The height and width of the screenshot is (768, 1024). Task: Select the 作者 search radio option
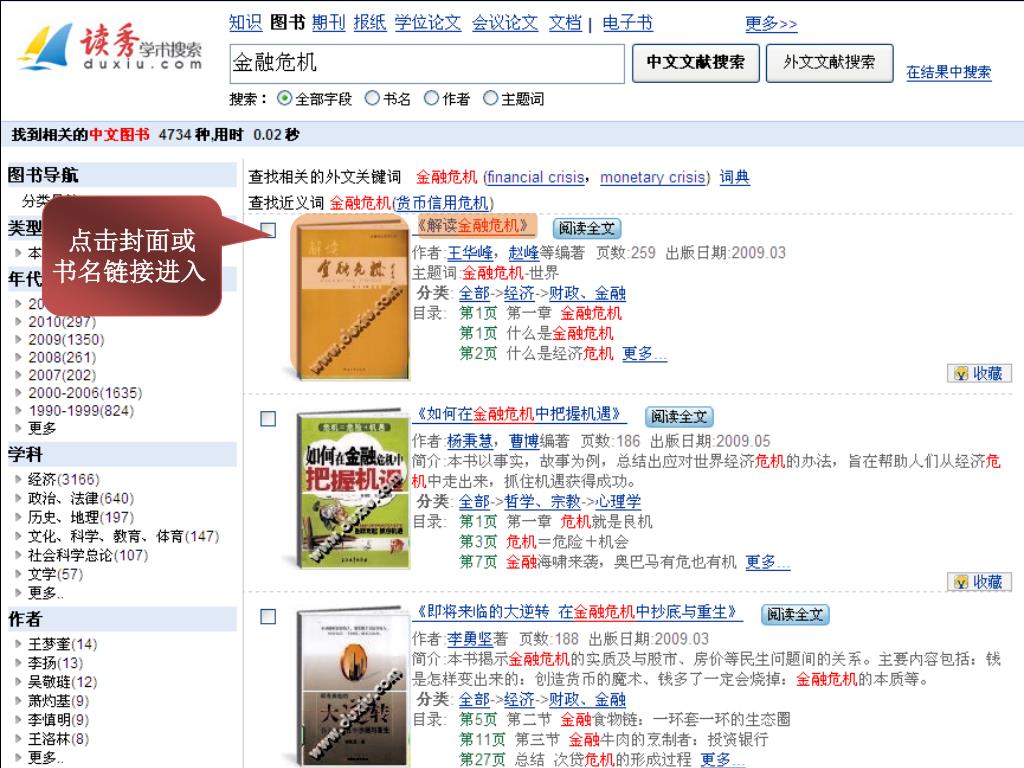(431, 99)
